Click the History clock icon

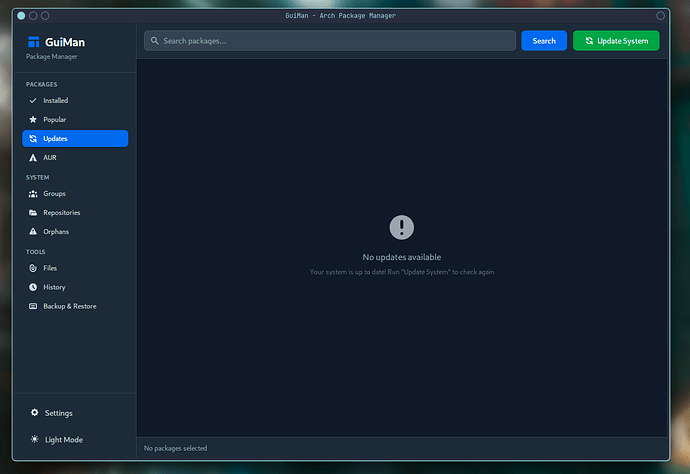click(33, 288)
